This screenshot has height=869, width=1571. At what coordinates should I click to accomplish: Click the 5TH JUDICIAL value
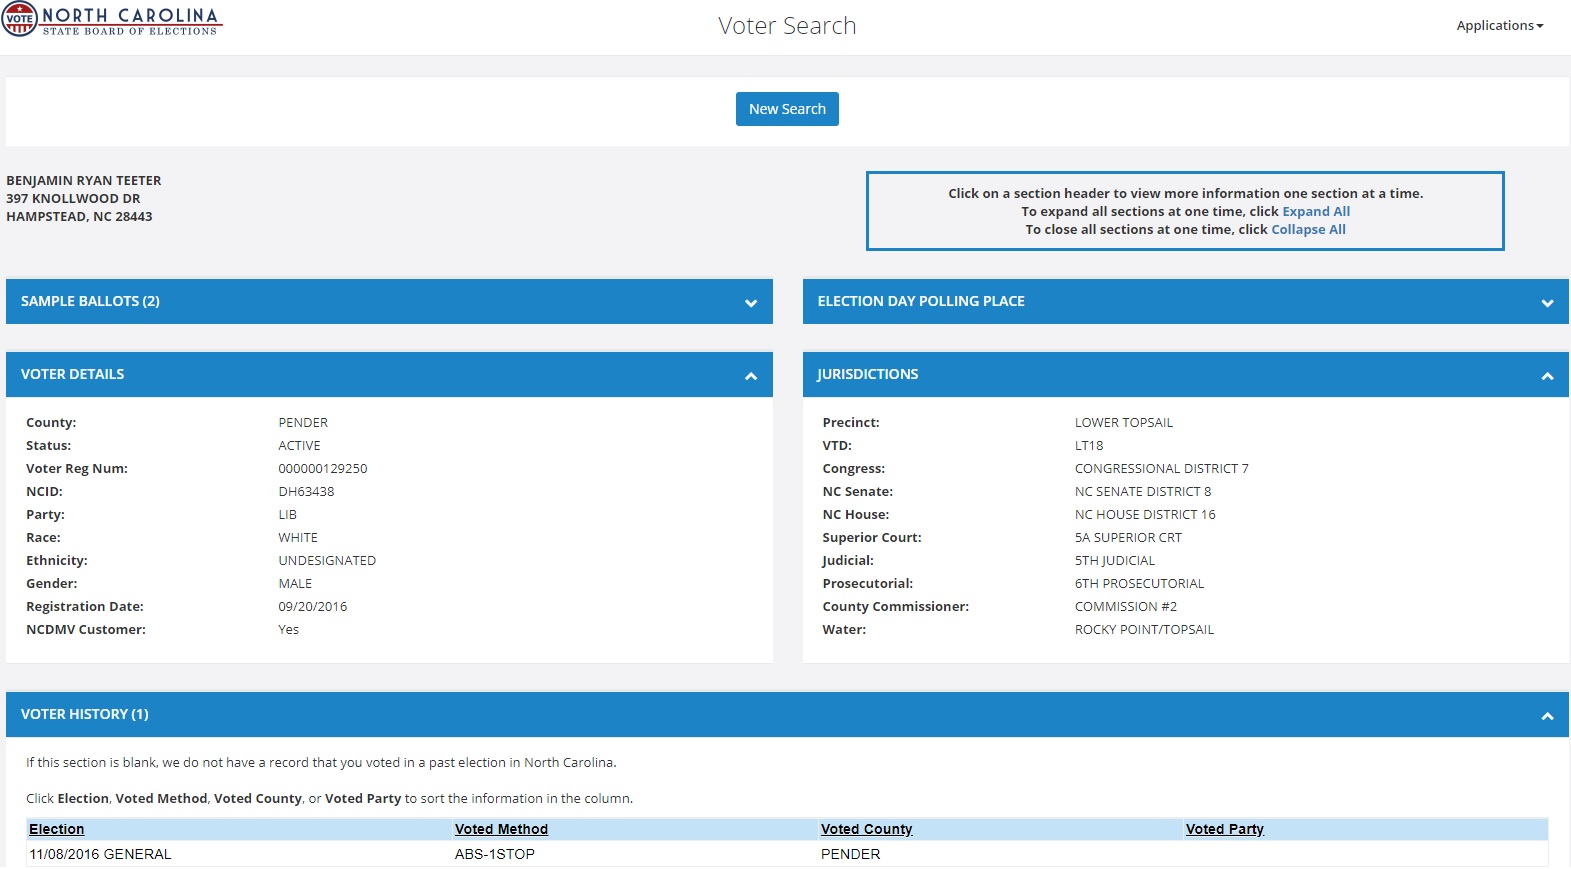[x=1115, y=561]
